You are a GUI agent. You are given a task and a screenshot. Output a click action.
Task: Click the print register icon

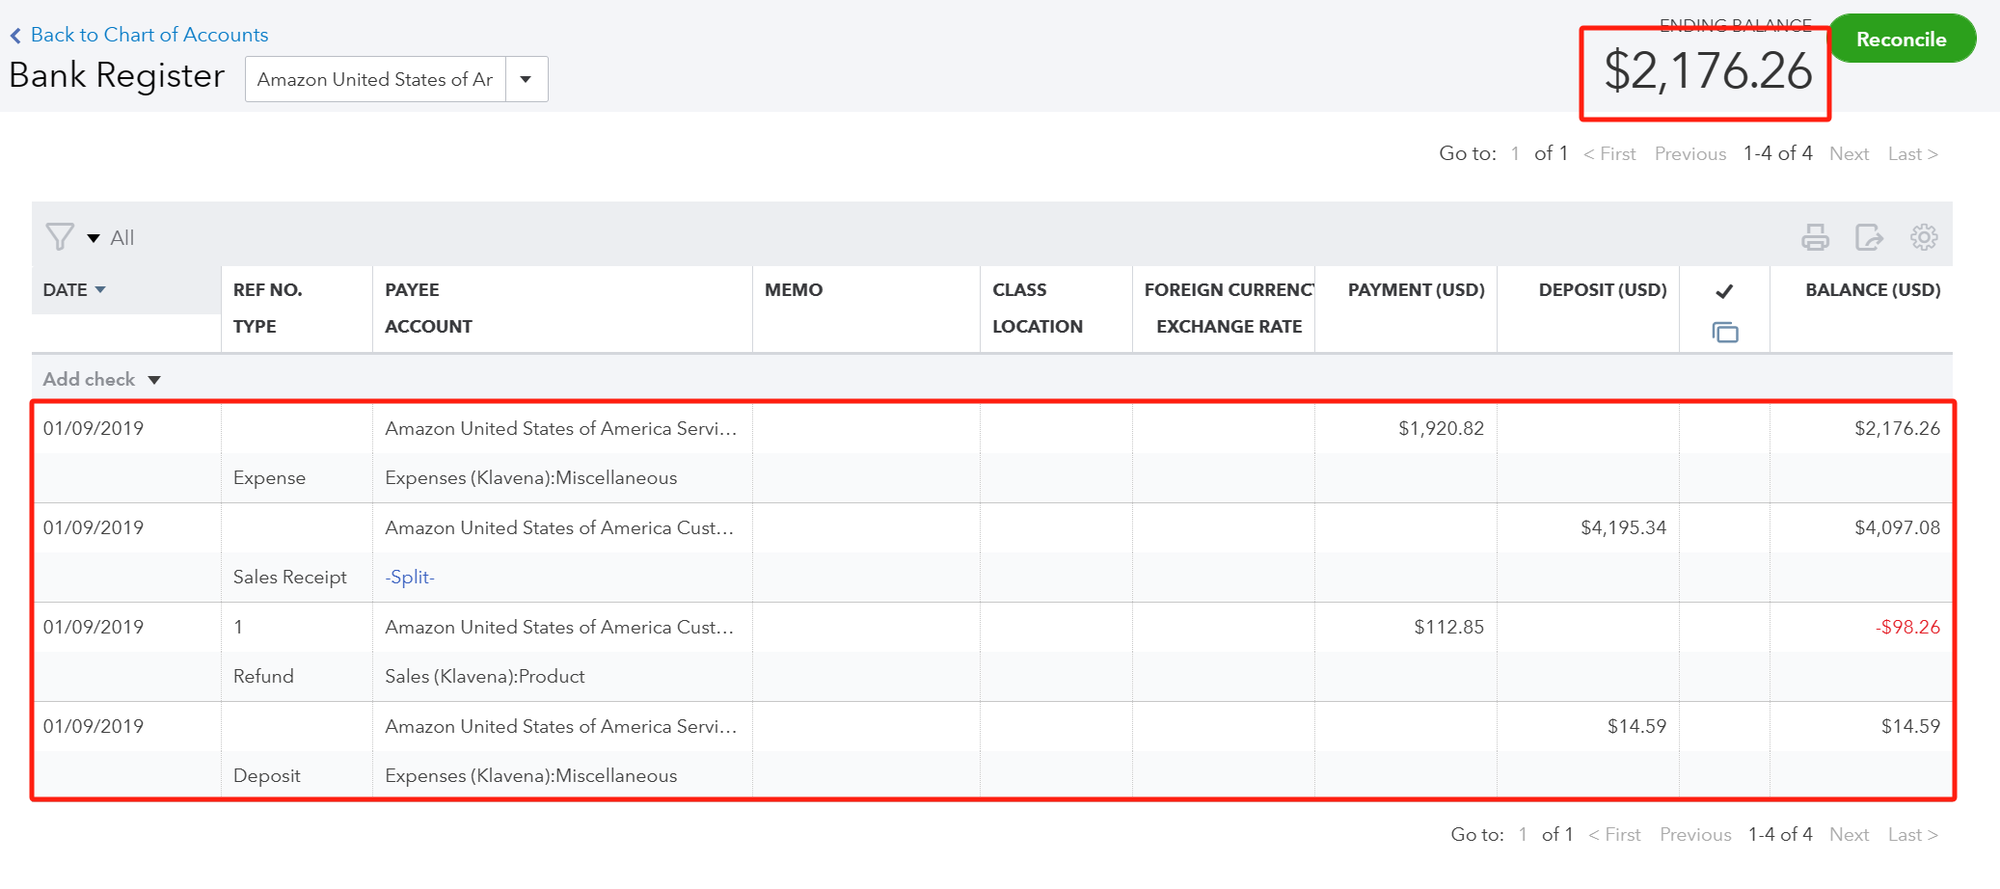pyautogui.click(x=1815, y=237)
